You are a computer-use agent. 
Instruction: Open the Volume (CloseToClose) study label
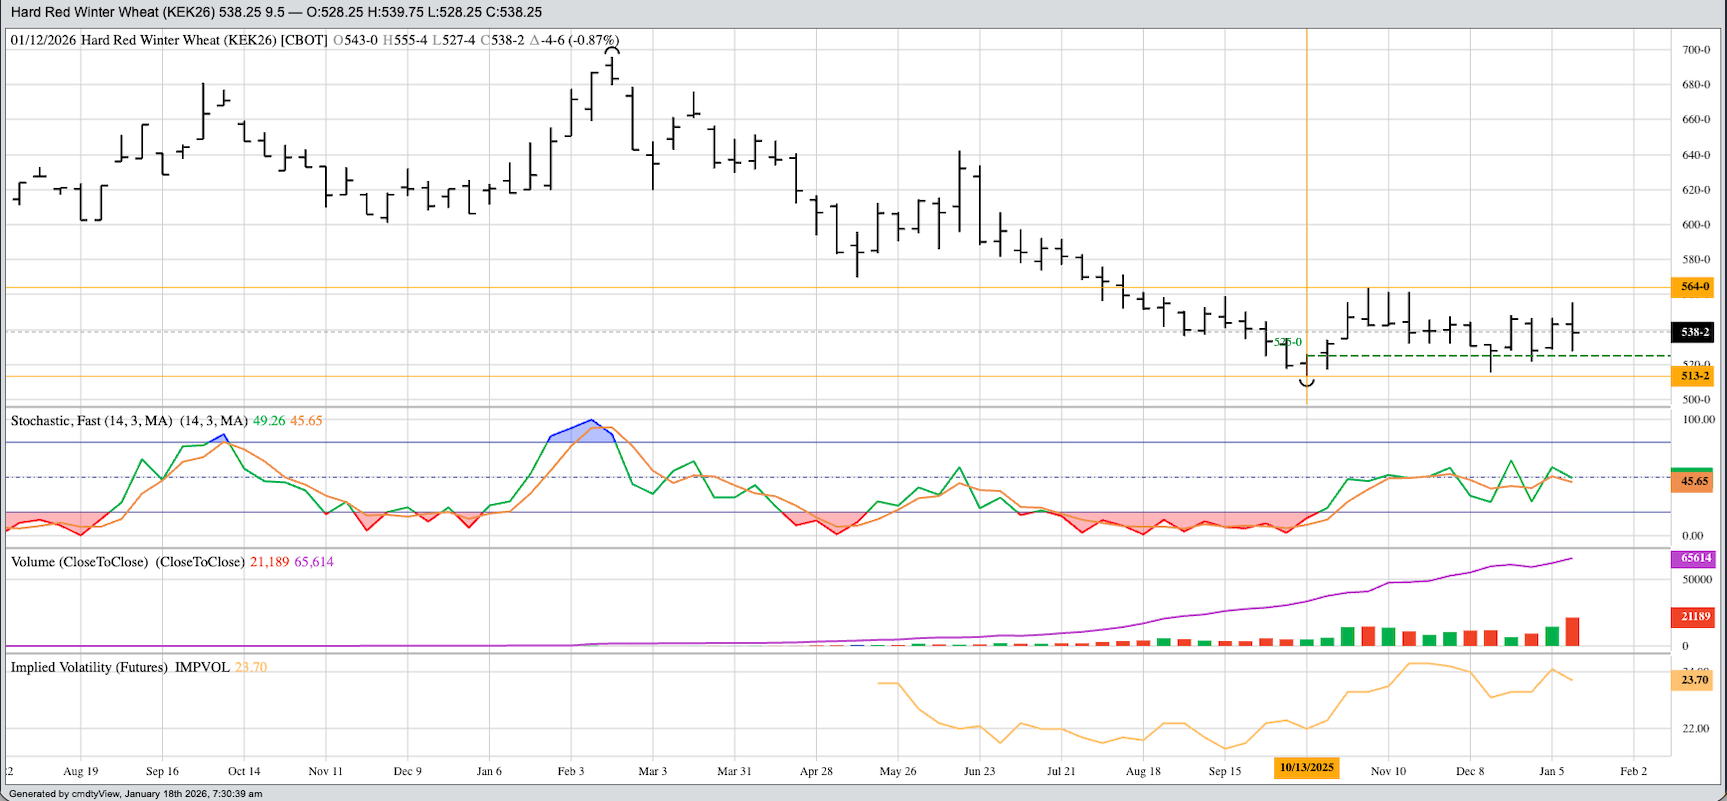click(x=80, y=562)
